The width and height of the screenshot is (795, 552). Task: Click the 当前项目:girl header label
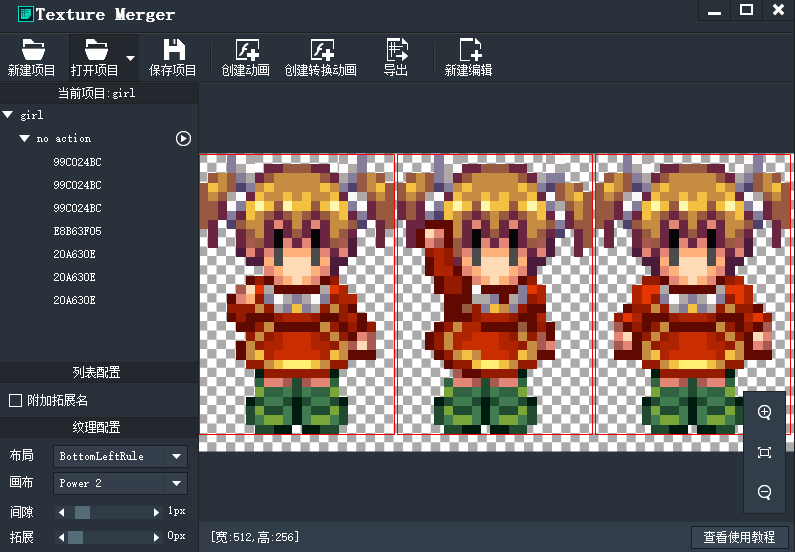96,93
